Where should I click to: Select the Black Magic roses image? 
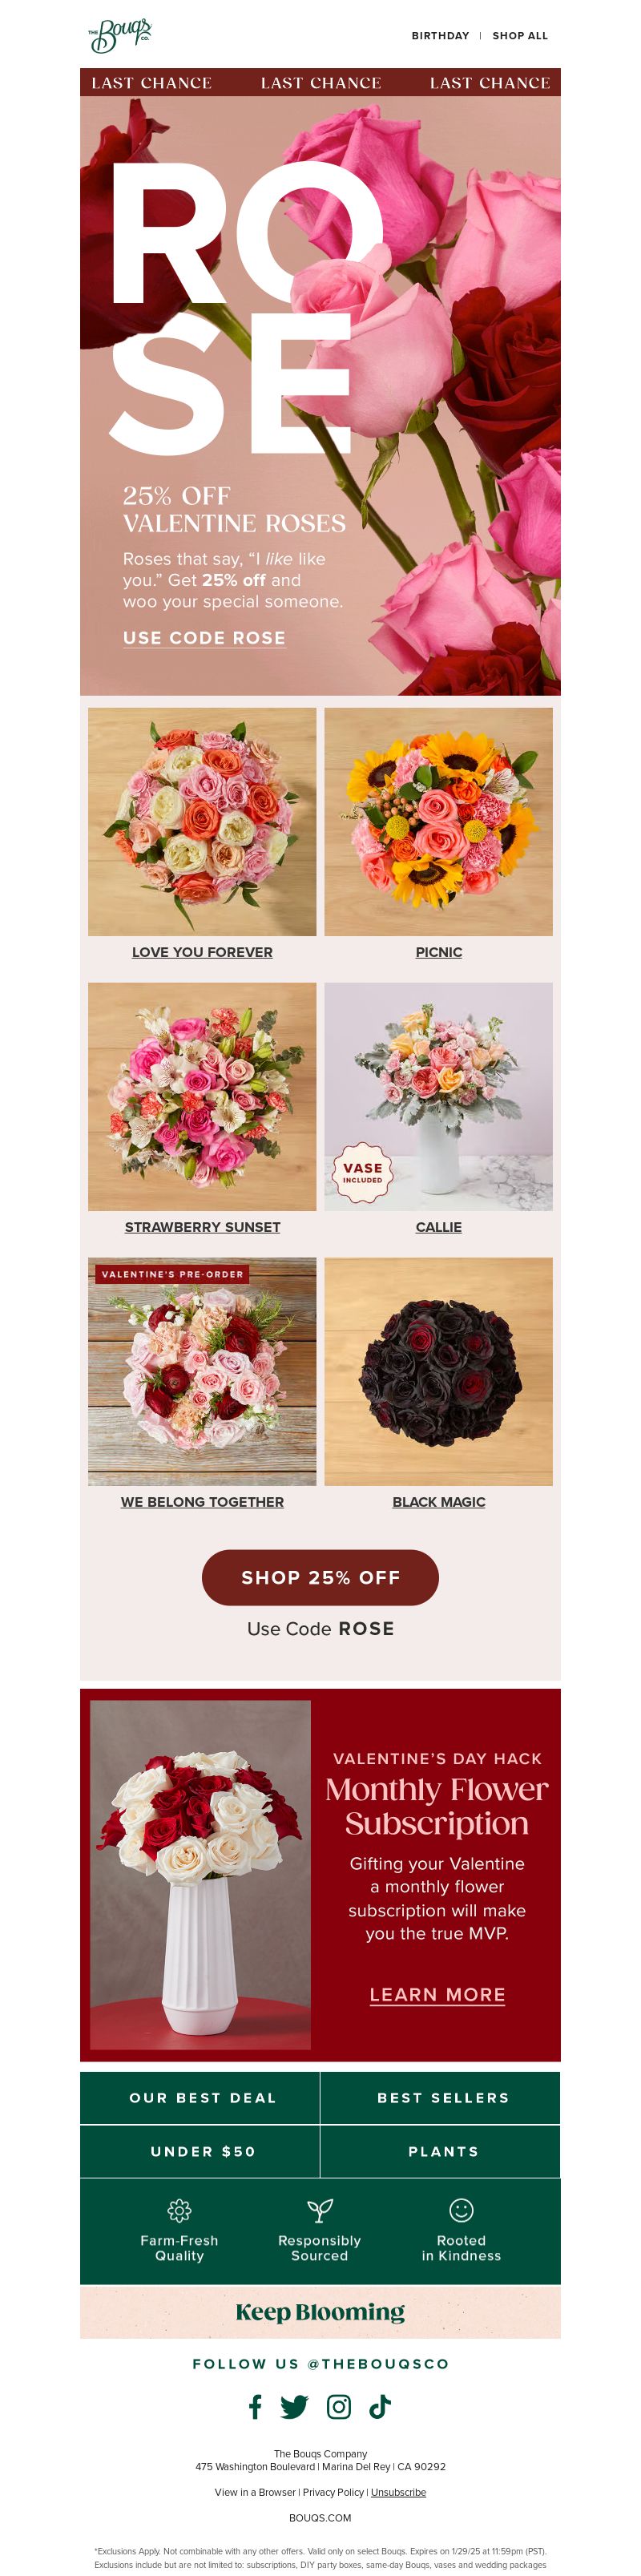439,1371
